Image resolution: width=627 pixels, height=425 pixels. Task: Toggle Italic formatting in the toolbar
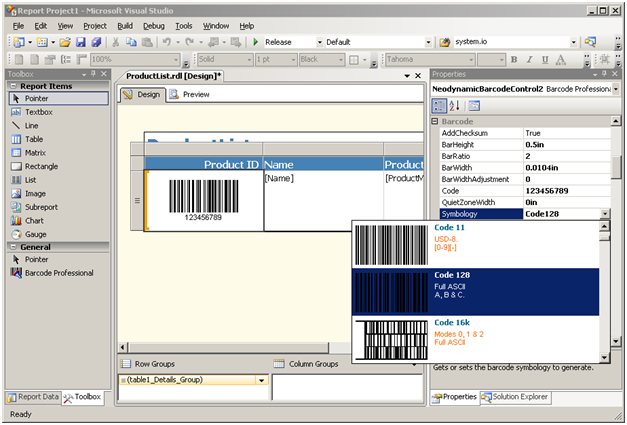click(529, 60)
